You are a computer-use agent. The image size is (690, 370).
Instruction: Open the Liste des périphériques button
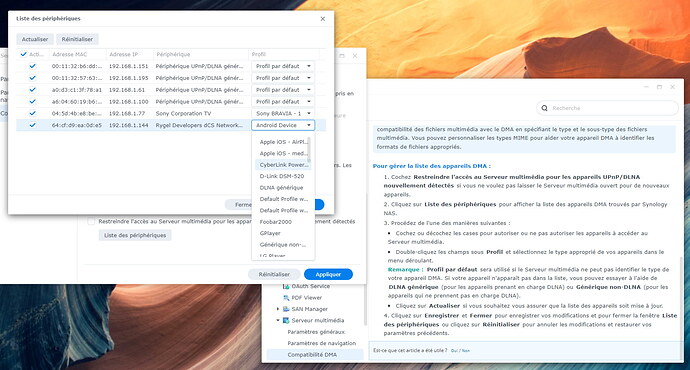tap(135, 235)
